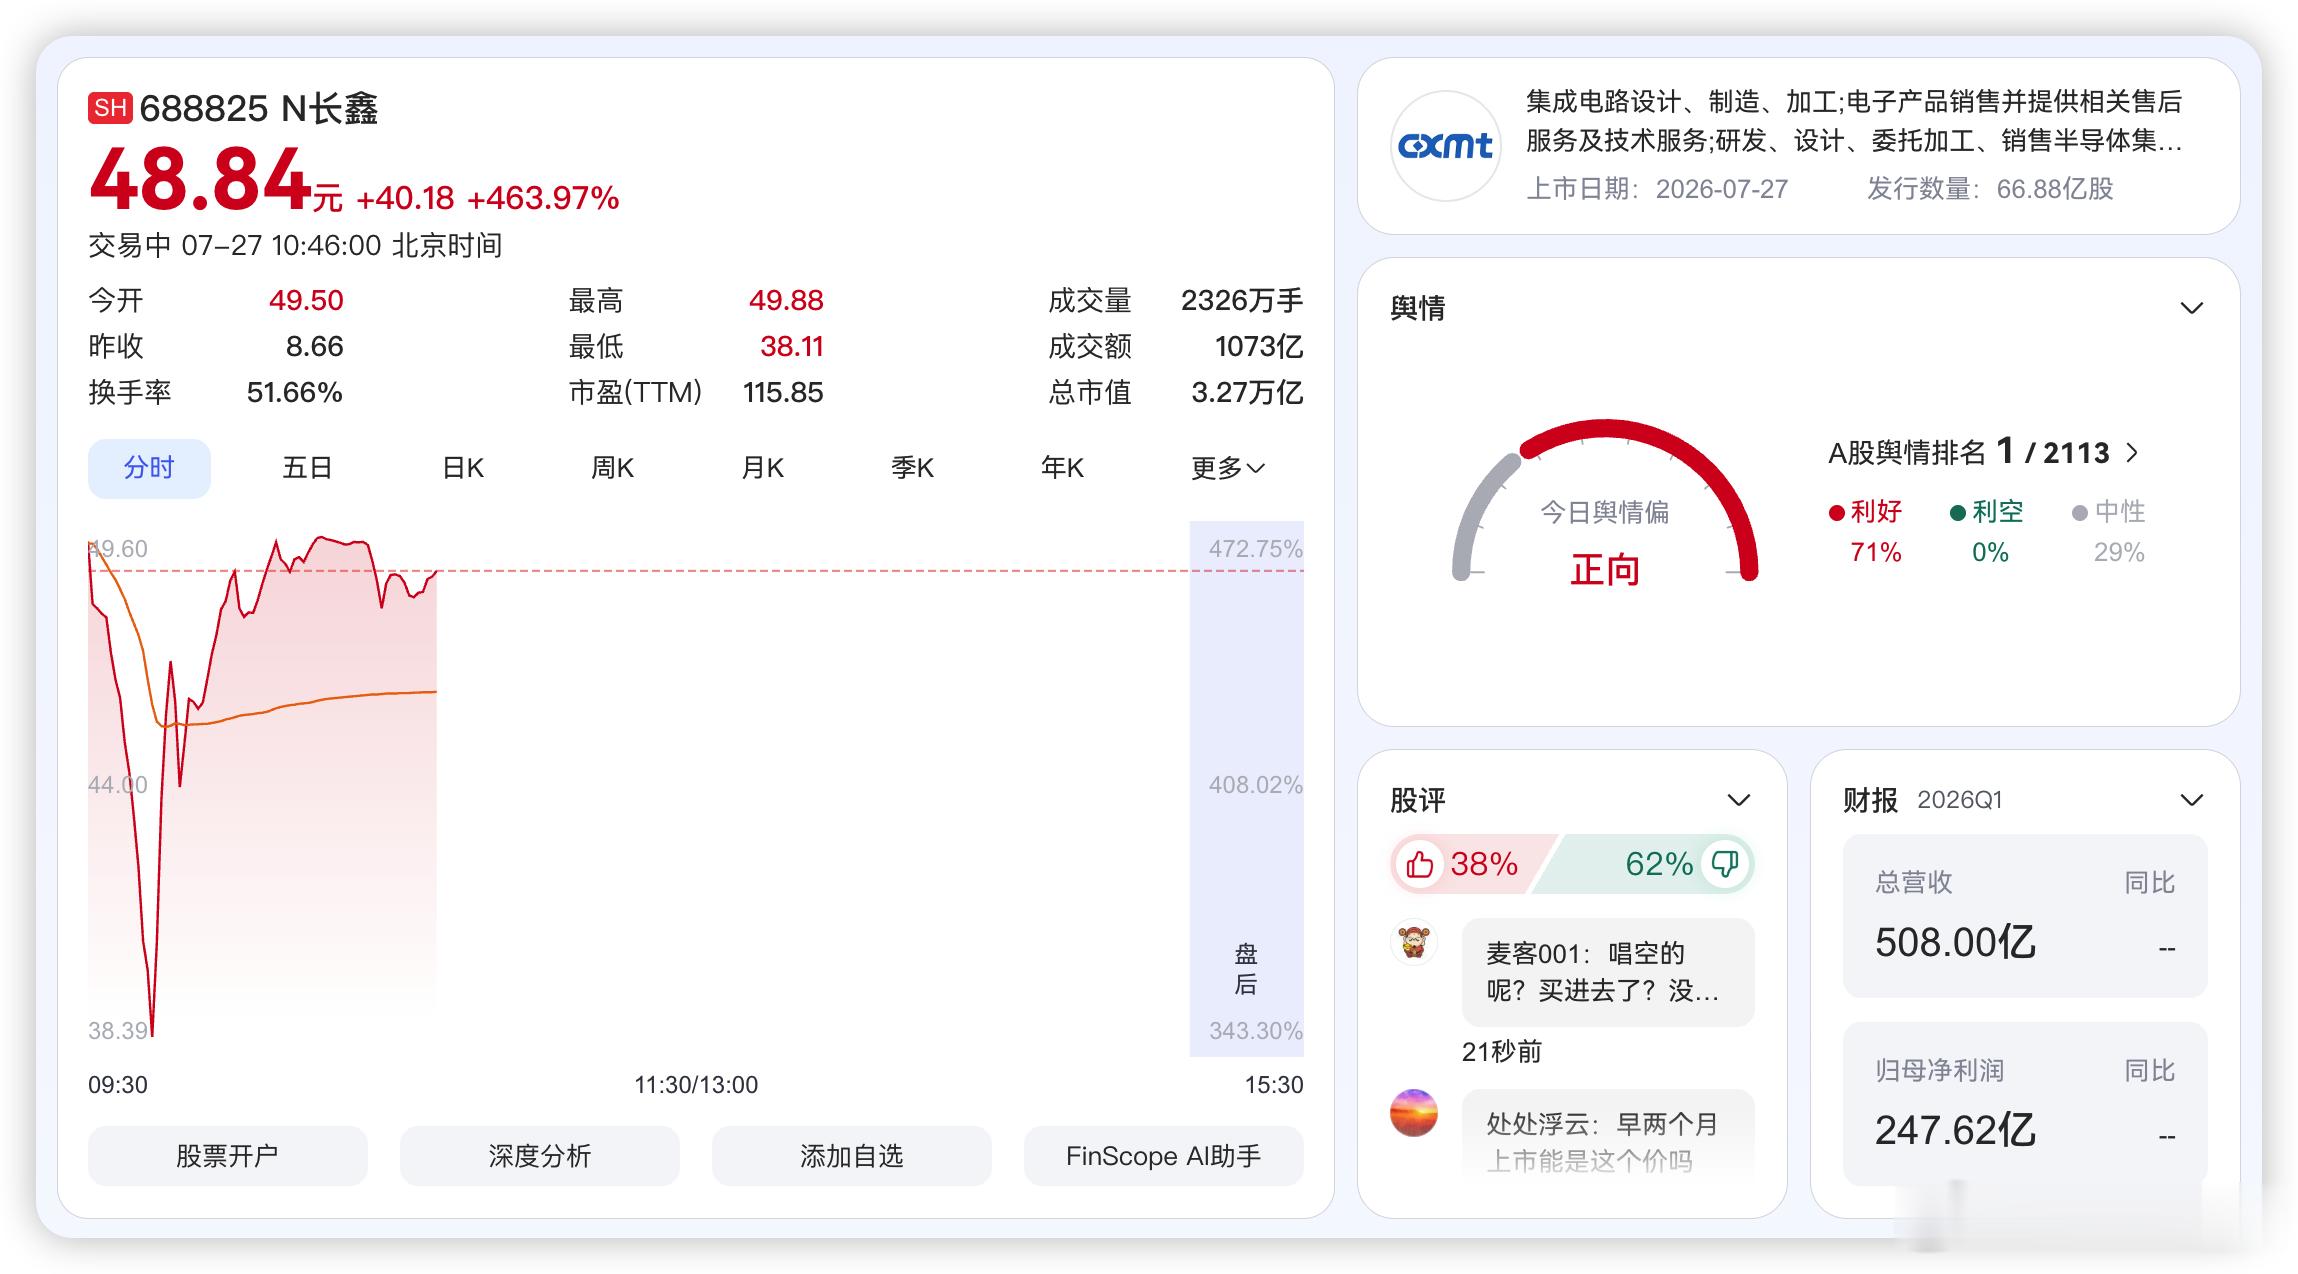Open the 更多 chart period dropdown
Image resolution: width=2298 pixels, height=1274 pixels.
click(x=1227, y=468)
